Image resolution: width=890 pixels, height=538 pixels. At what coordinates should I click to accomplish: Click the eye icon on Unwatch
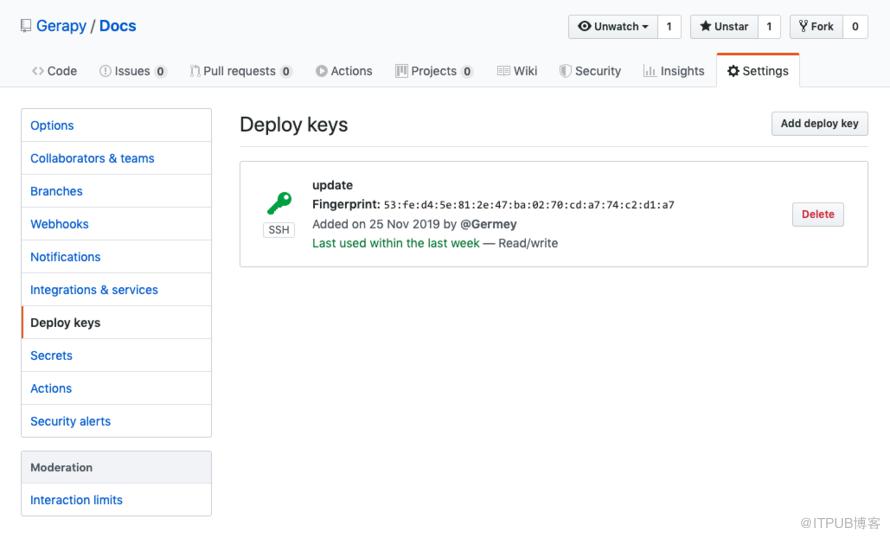[585, 26]
